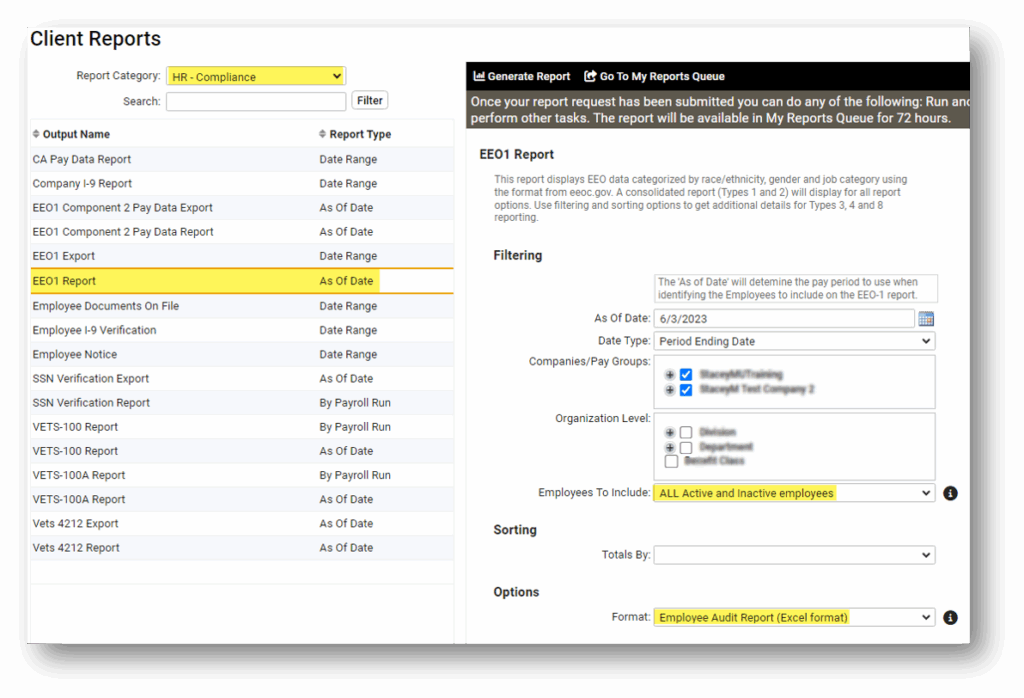This screenshot has height=698, width=1024.
Task: Open the Date Type dropdown
Action: 794,341
